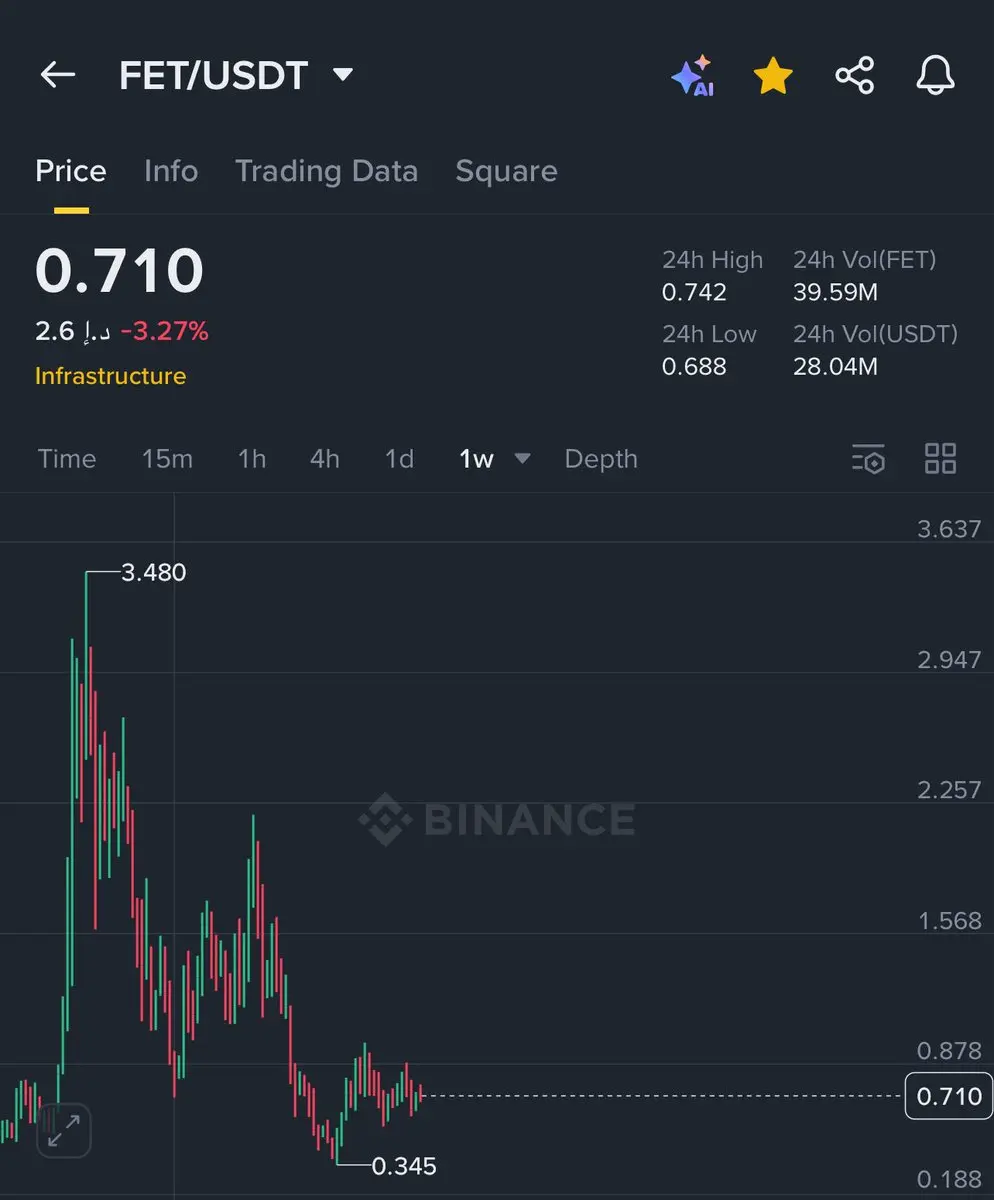Image resolution: width=994 pixels, height=1200 pixels.
Task: Switch to the Depth chart view
Action: (601, 459)
